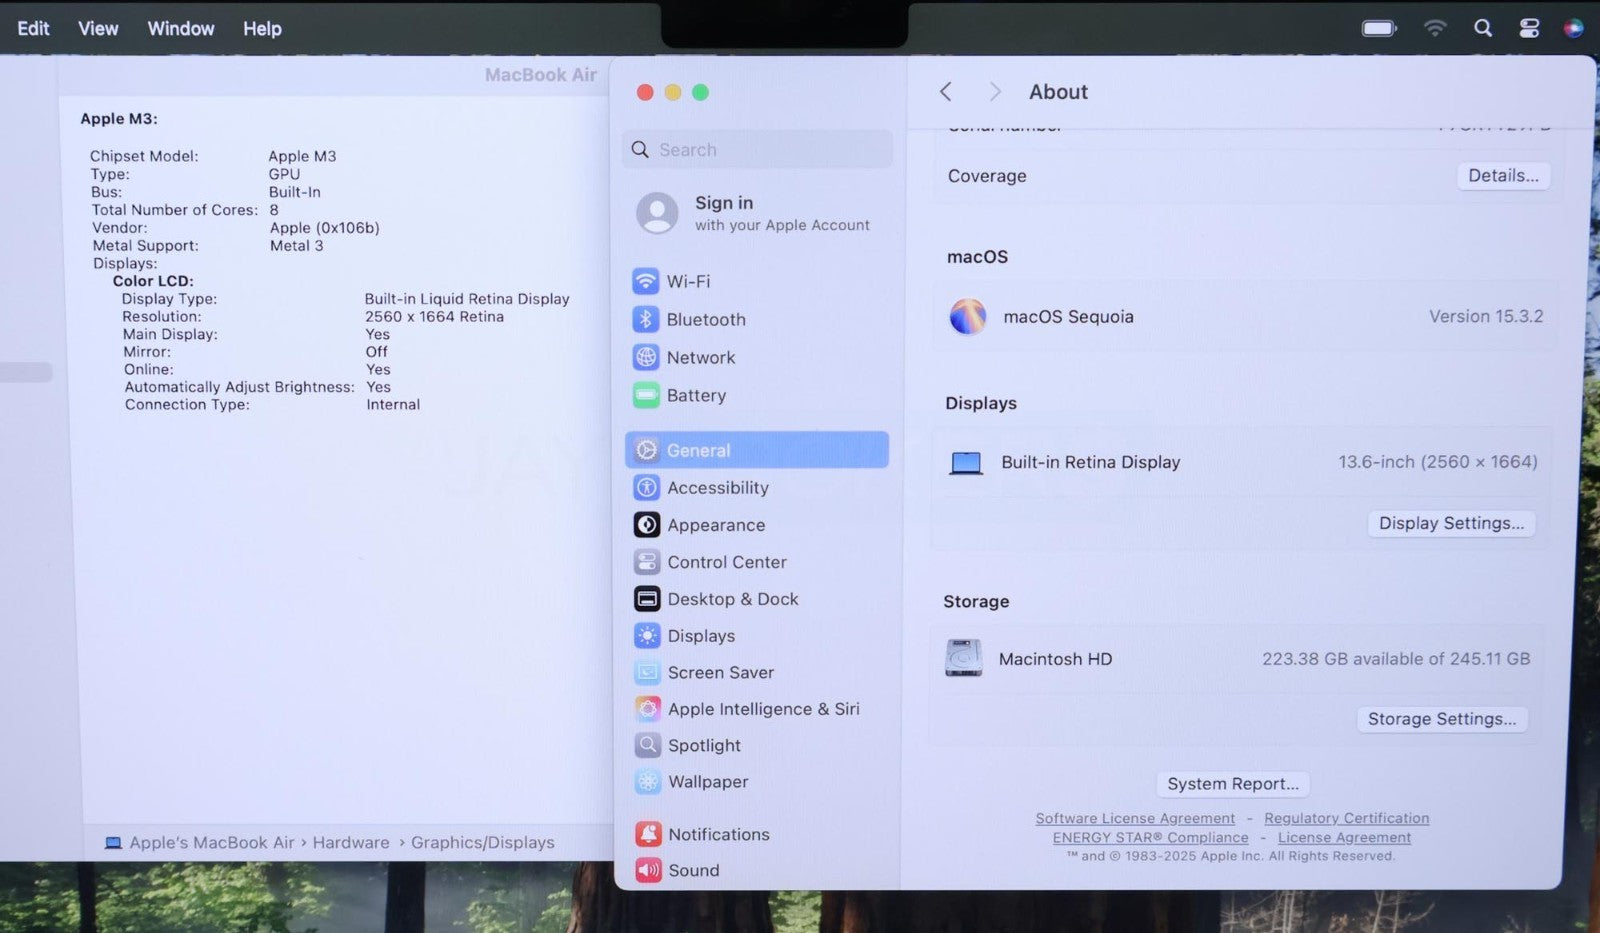Open the Software License Agreement link
1600x933 pixels.
pyautogui.click(x=1135, y=818)
